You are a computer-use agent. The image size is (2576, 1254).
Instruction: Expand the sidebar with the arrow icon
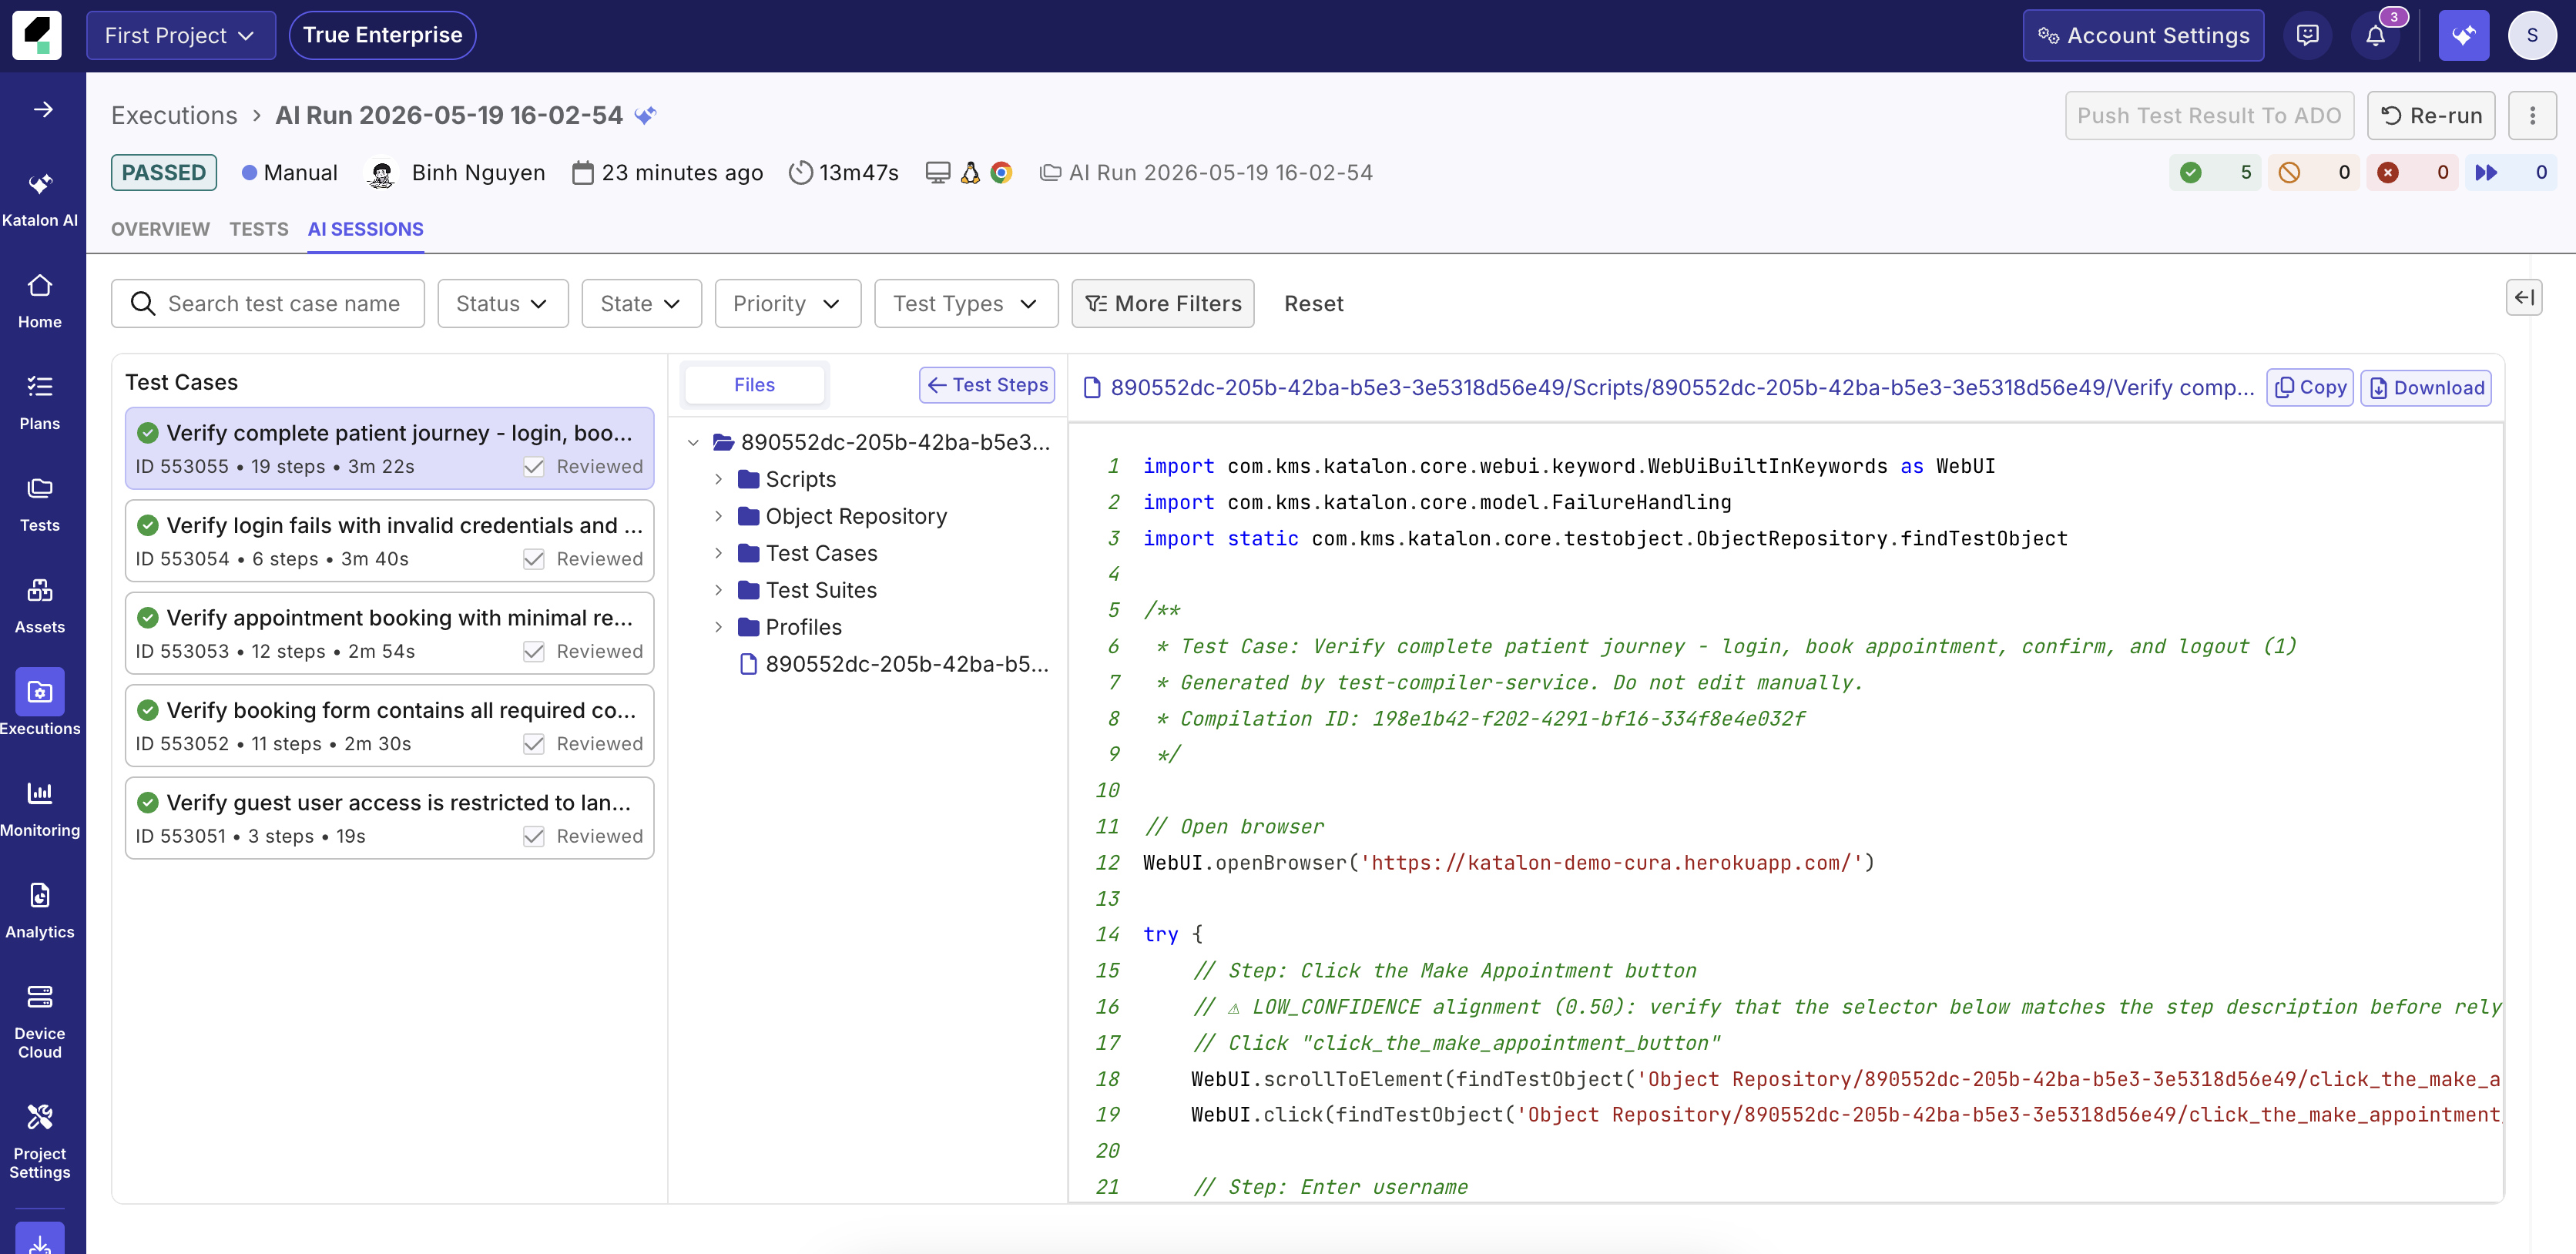tap(43, 109)
